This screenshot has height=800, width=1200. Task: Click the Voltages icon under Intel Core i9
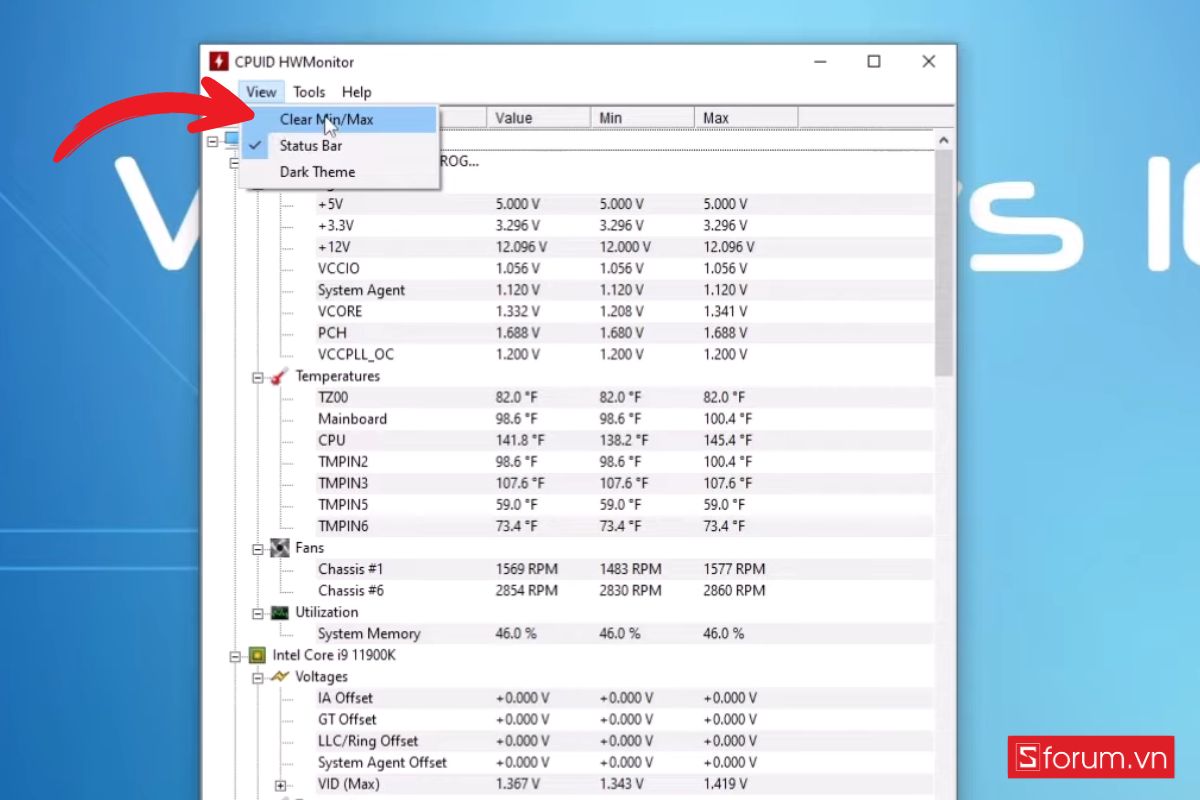coord(279,677)
